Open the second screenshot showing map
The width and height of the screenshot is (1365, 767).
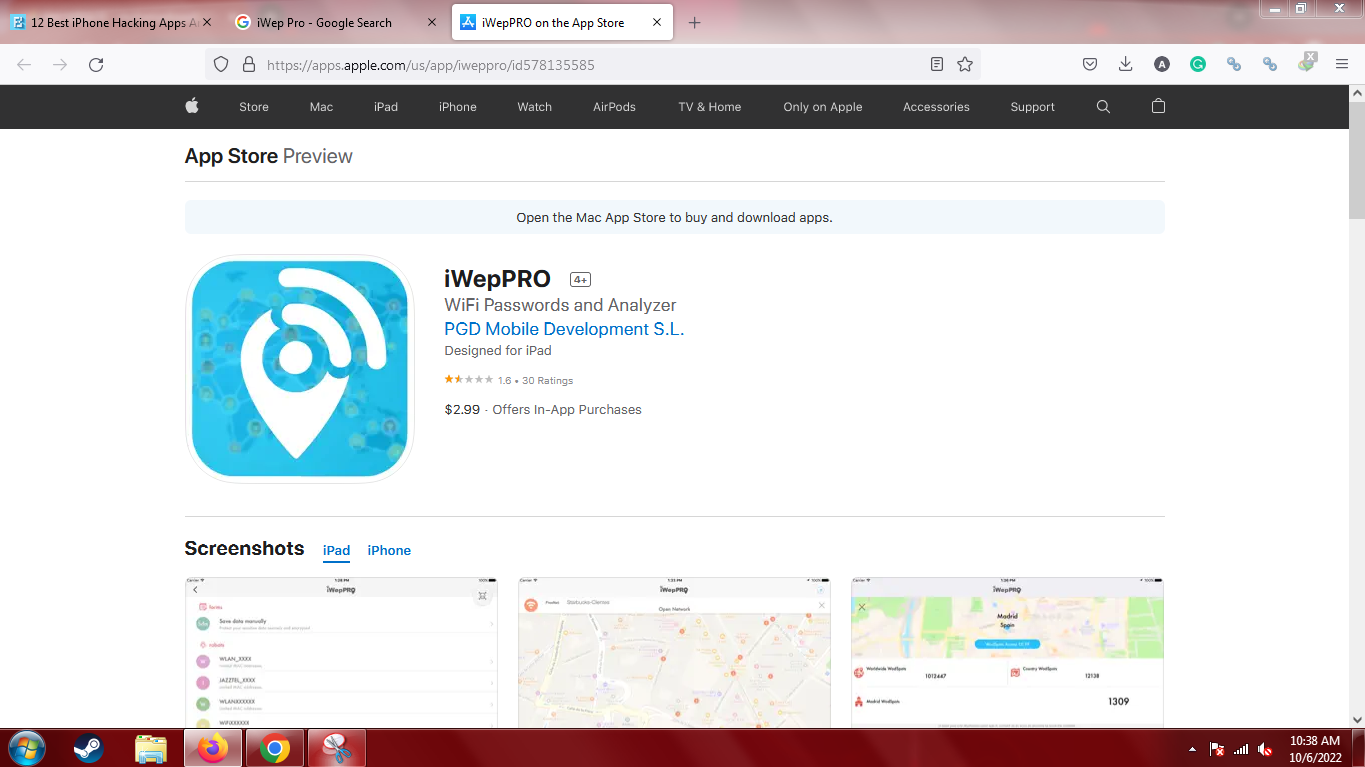[674, 652]
